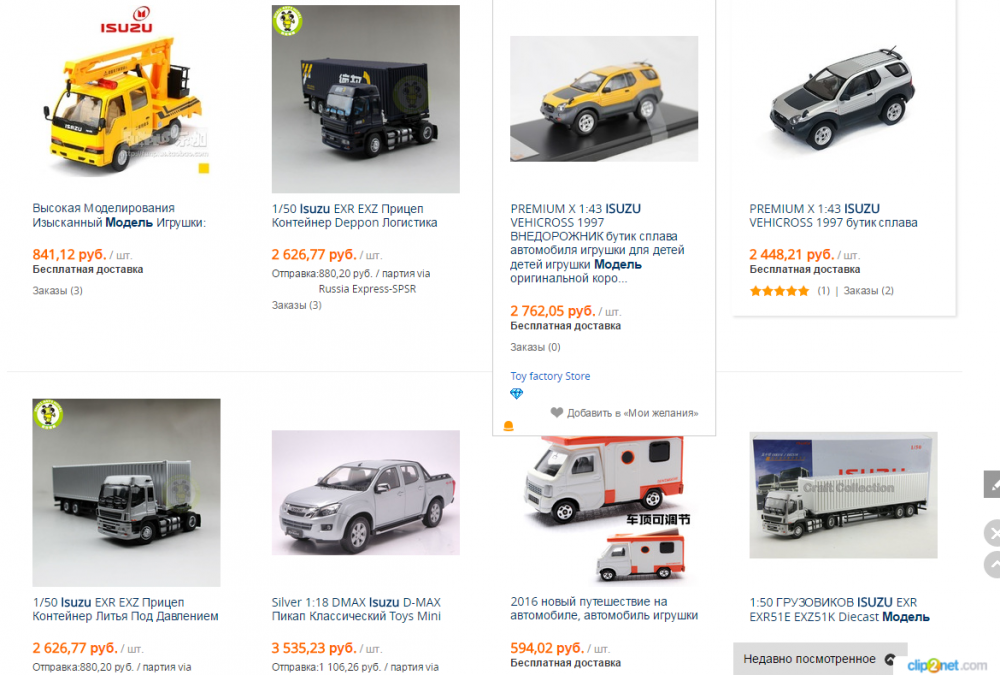
Task: Open yellow VehiCROSS 1997 product image
Action: [x=604, y=99]
